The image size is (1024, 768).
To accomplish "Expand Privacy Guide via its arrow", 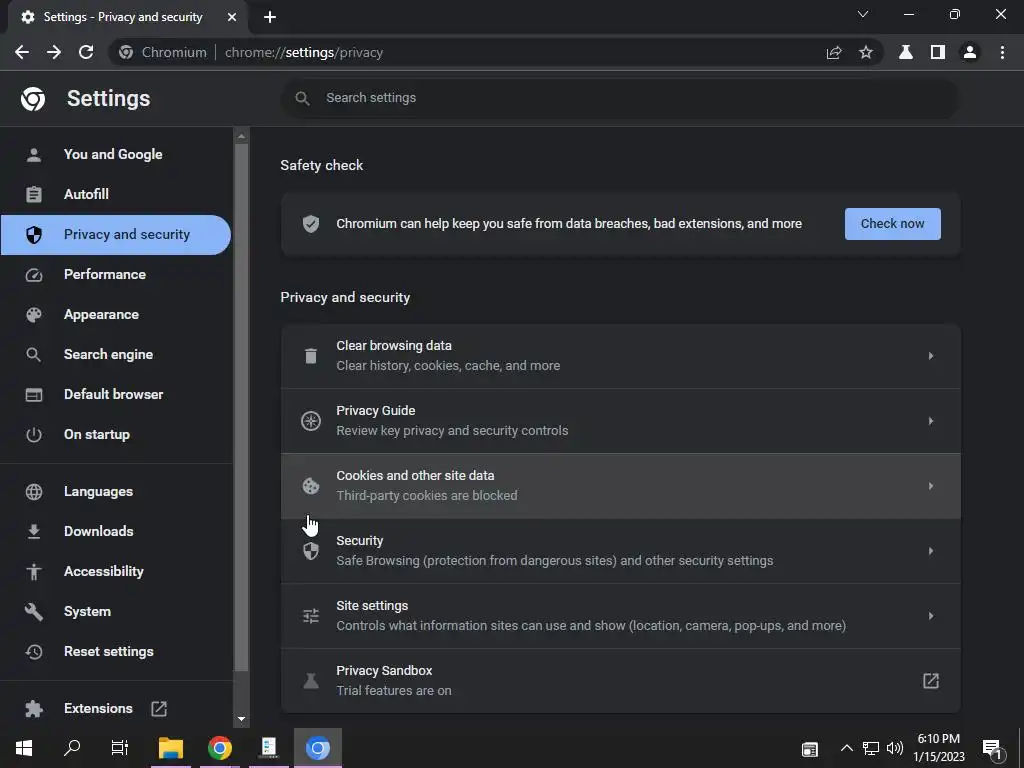I will [931, 421].
